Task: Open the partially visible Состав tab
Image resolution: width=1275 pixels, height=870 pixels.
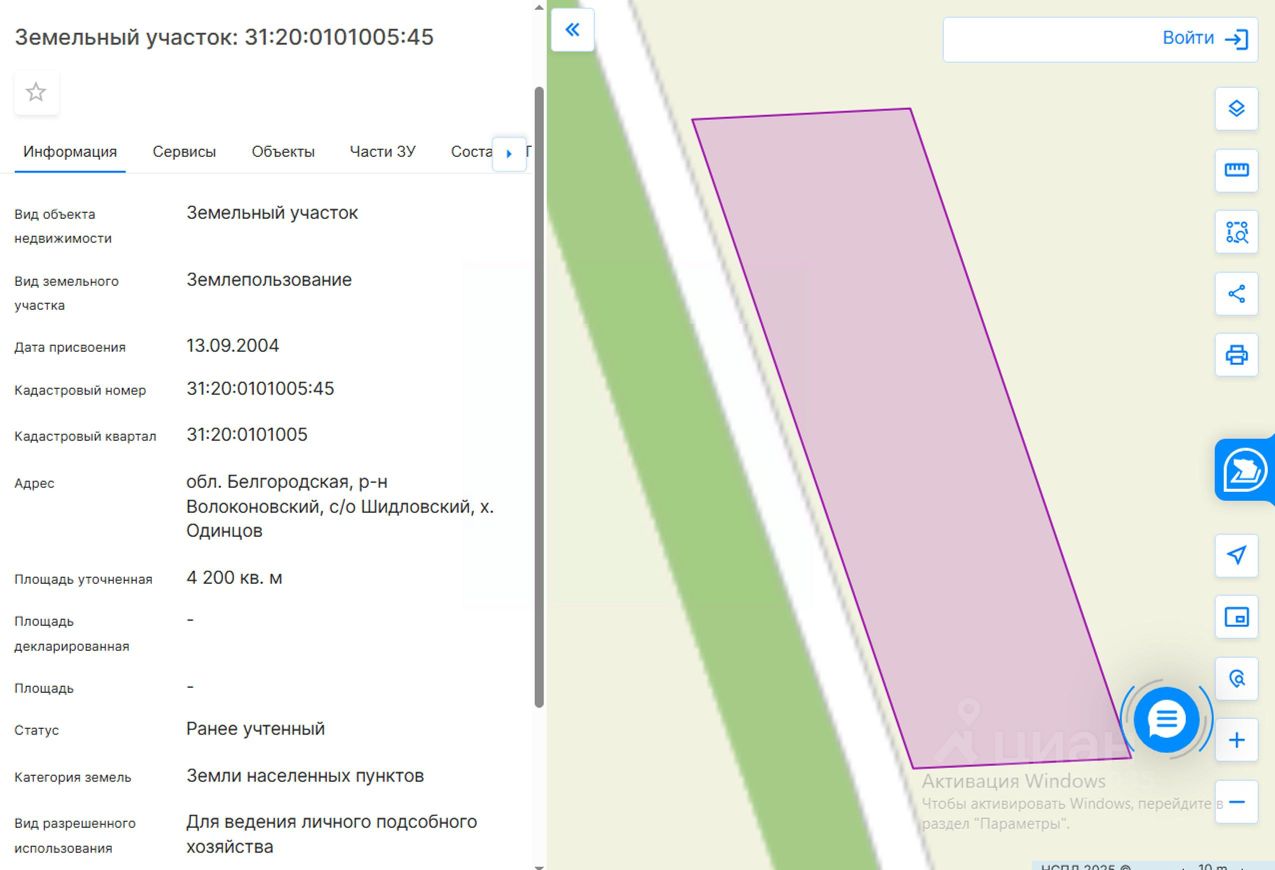Action: click(471, 152)
